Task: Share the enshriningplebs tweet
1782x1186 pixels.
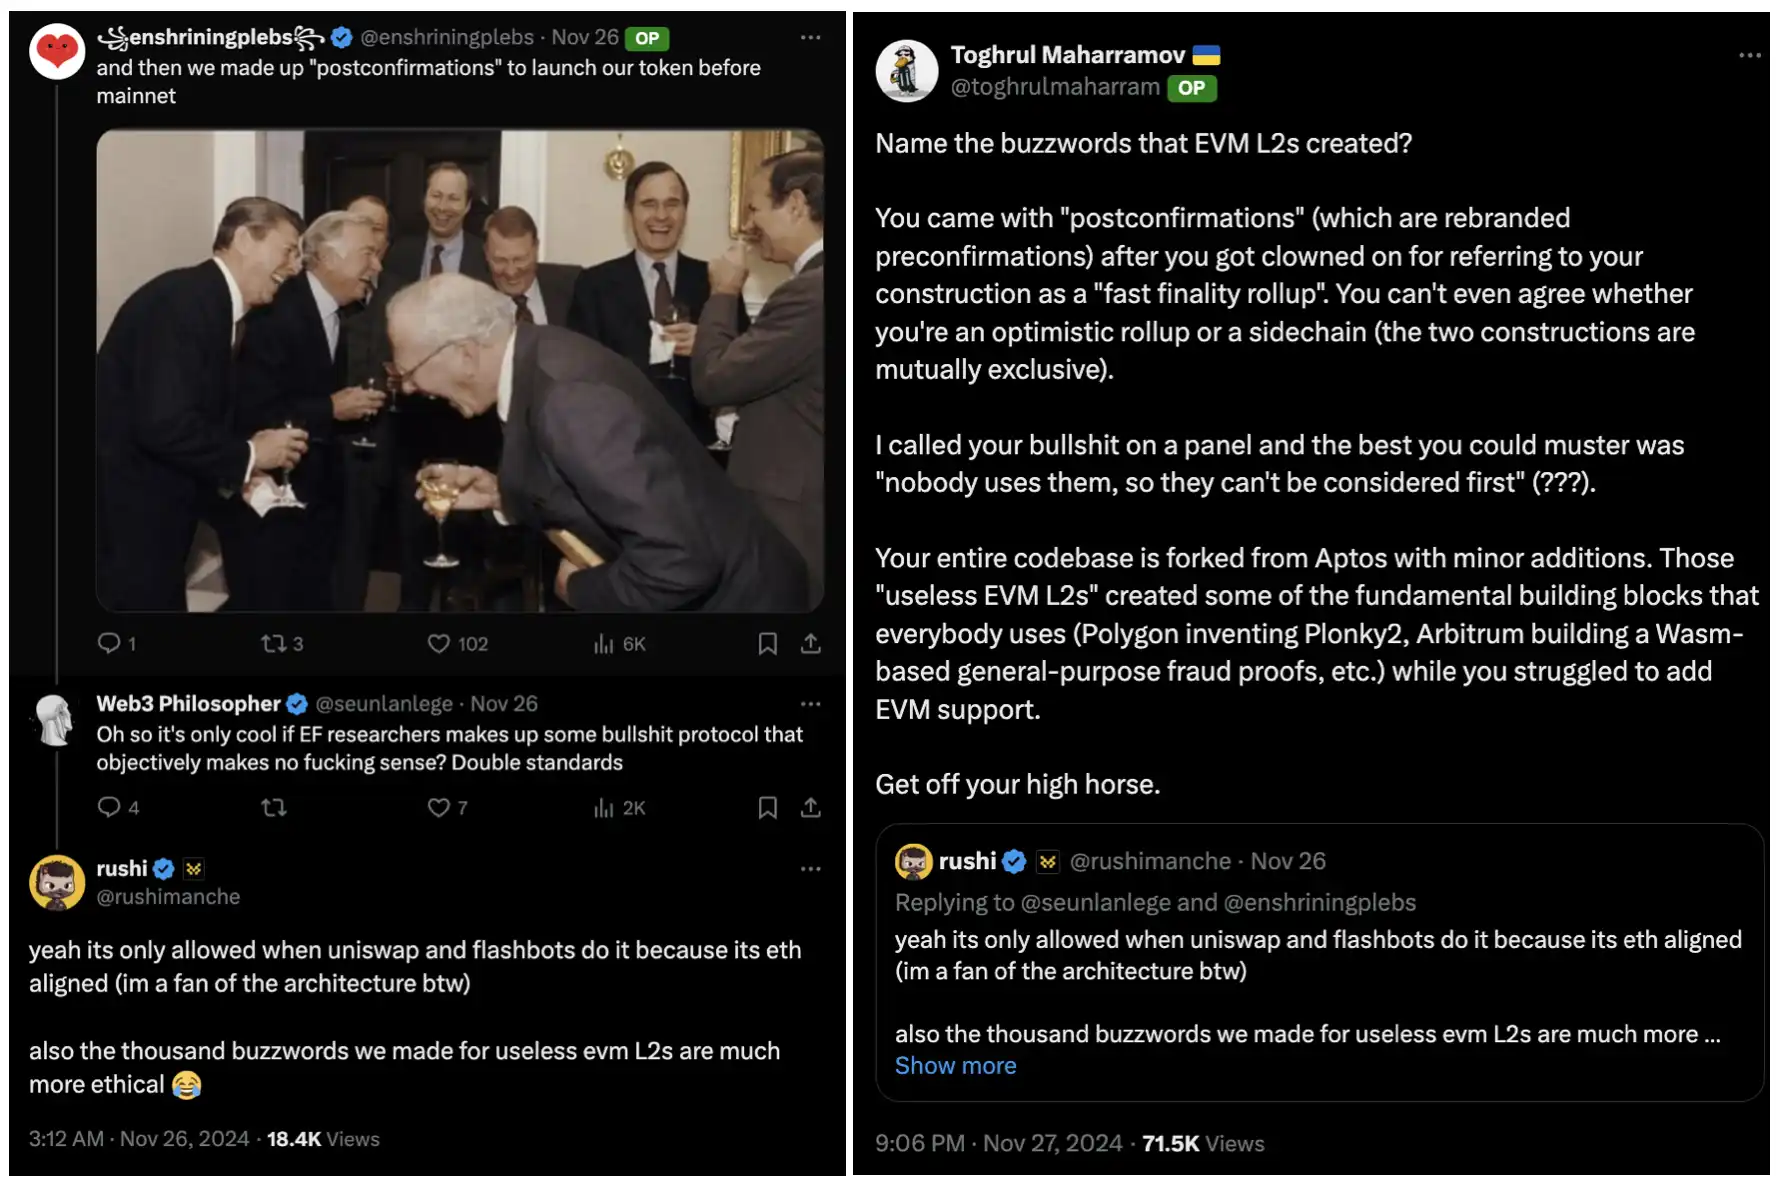Action: [811, 643]
